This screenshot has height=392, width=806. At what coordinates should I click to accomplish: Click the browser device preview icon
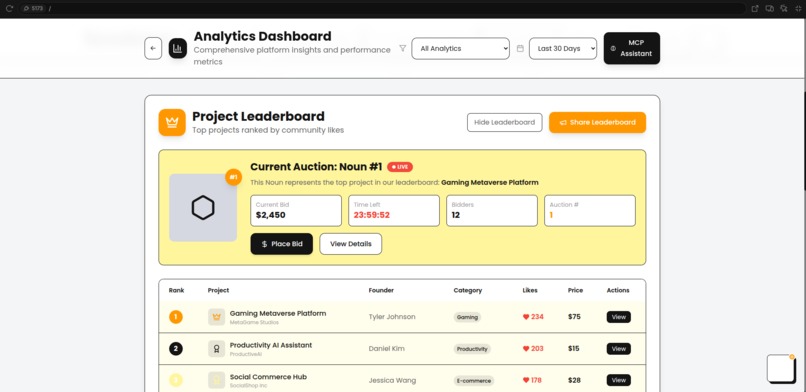click(x=770, y=8)
